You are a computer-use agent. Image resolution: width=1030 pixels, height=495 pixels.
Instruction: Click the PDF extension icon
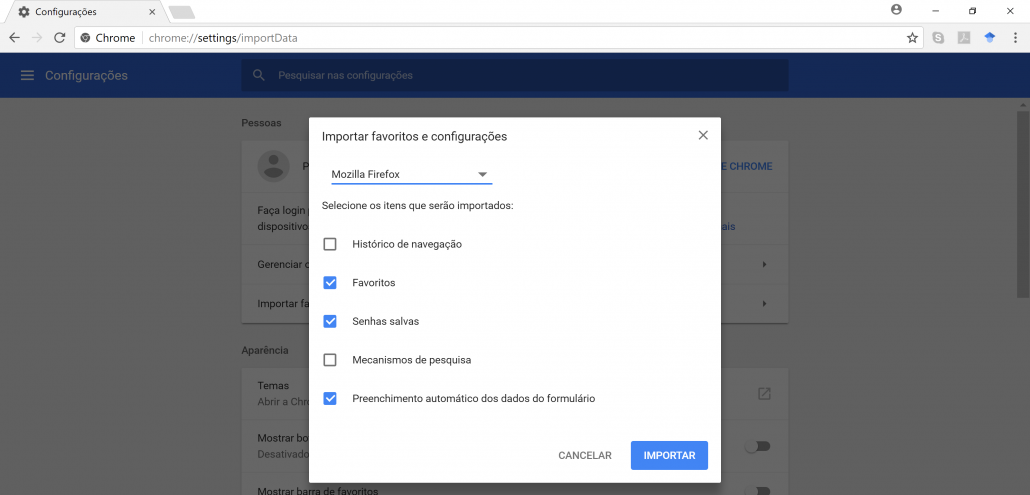click(x=964, y=38)
